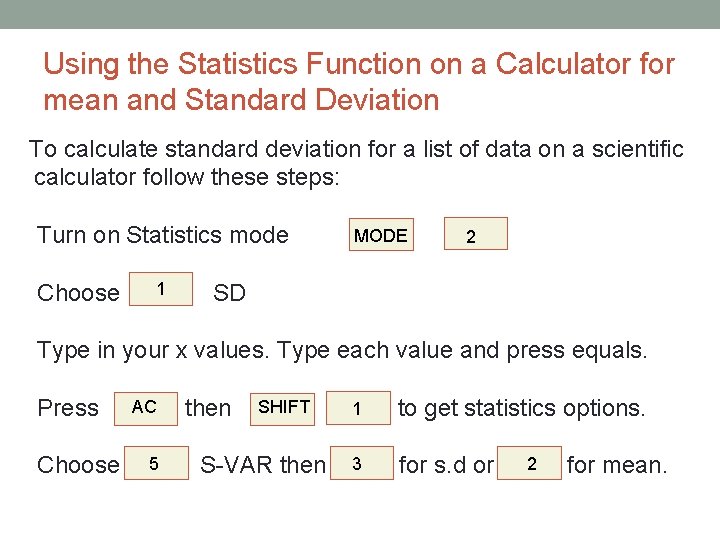Image resolution: width=720 pixels, height=540 pixels.
Task: Click the gray bar atop the slide
Action: coord(360,14)
